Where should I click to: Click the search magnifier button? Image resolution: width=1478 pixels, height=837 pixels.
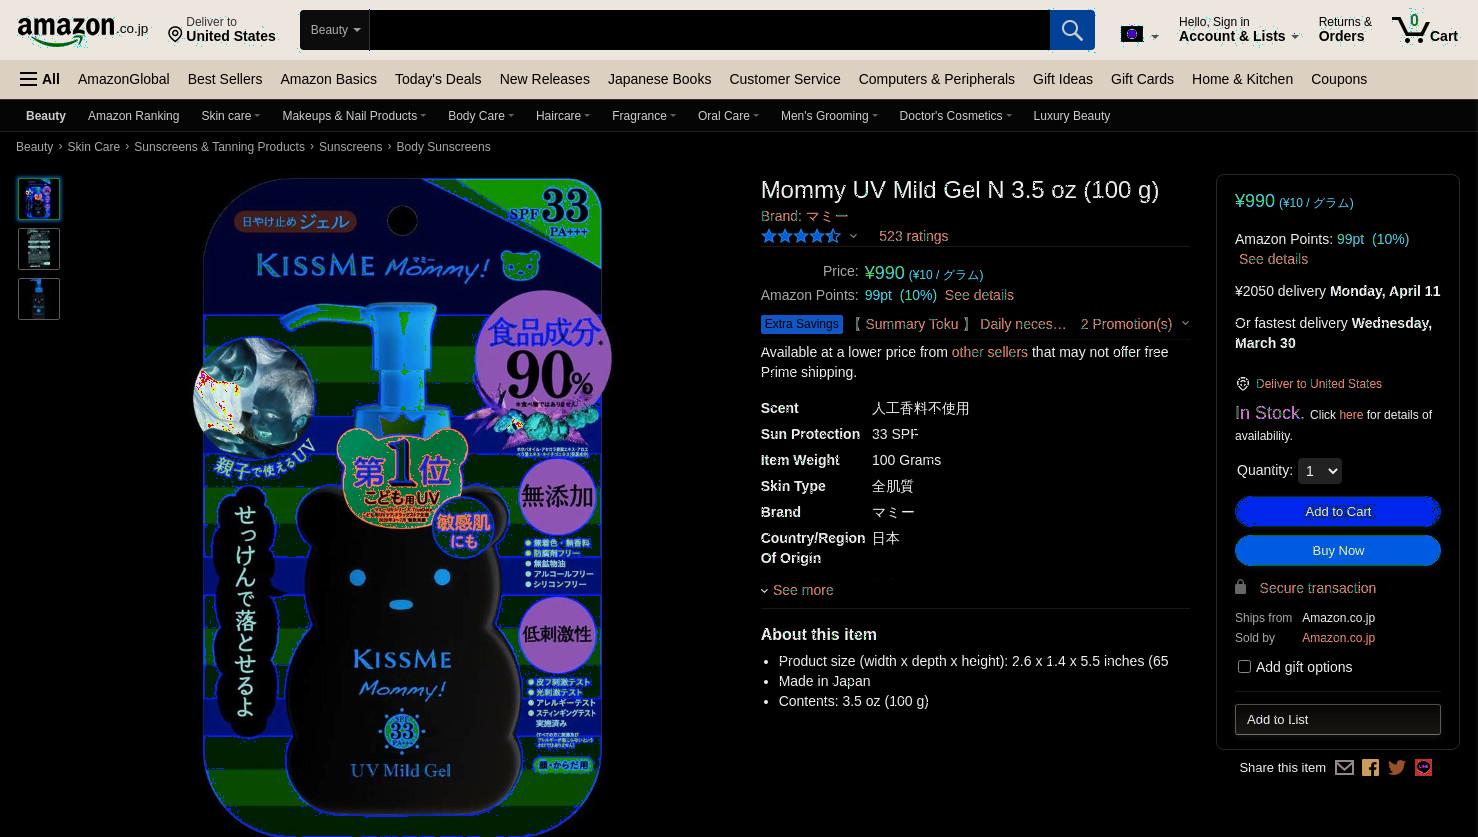click(x=1072, y=30)
